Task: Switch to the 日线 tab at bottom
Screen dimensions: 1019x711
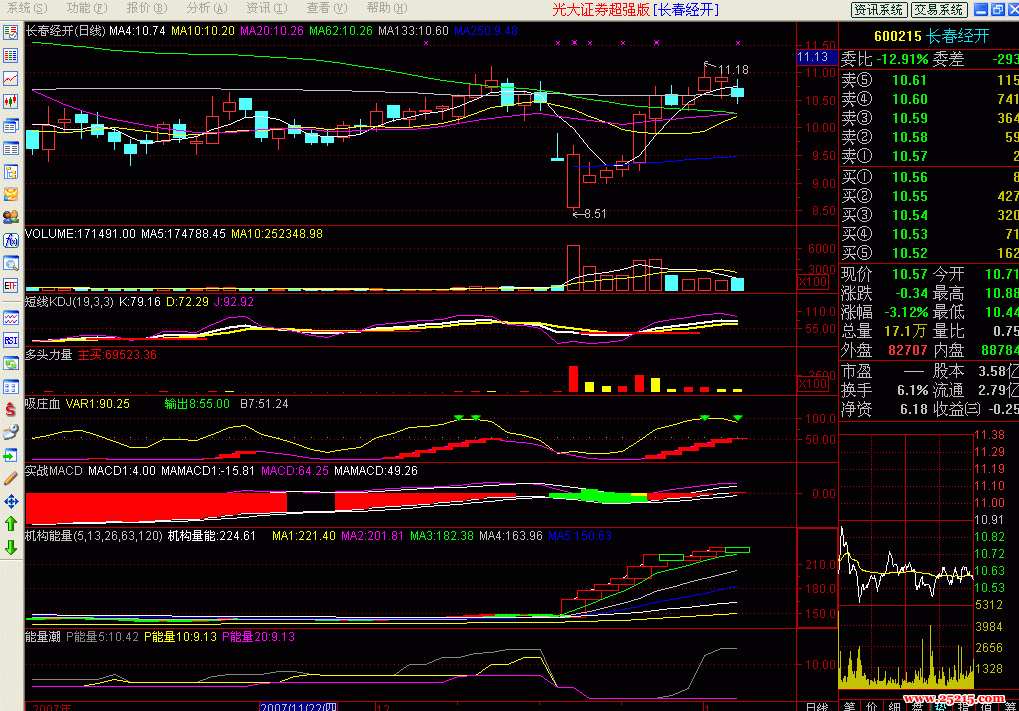Action: [x=816, y=705]
